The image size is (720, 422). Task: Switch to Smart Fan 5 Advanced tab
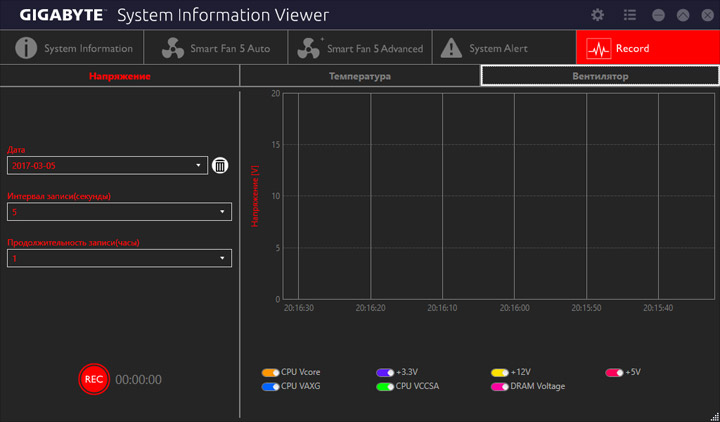point(360,48)
